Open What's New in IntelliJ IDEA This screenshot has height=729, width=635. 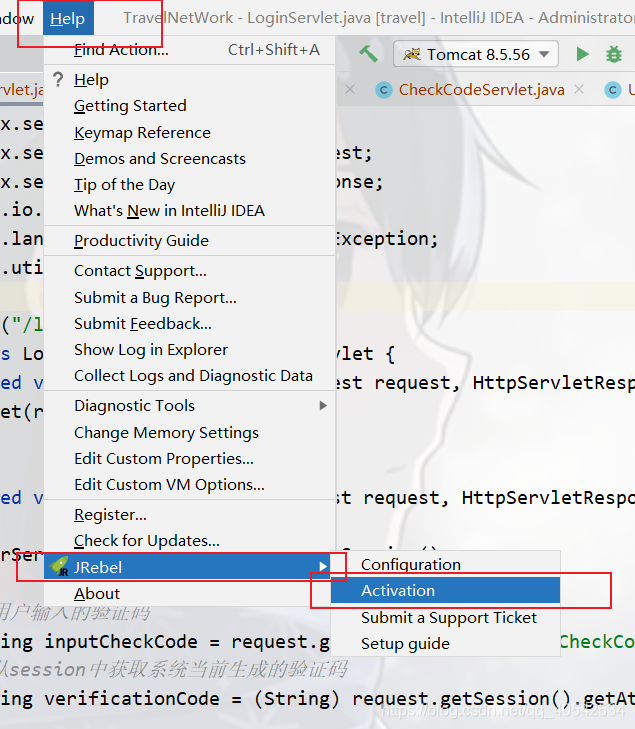pyautogui.click(x=190, y=211)
